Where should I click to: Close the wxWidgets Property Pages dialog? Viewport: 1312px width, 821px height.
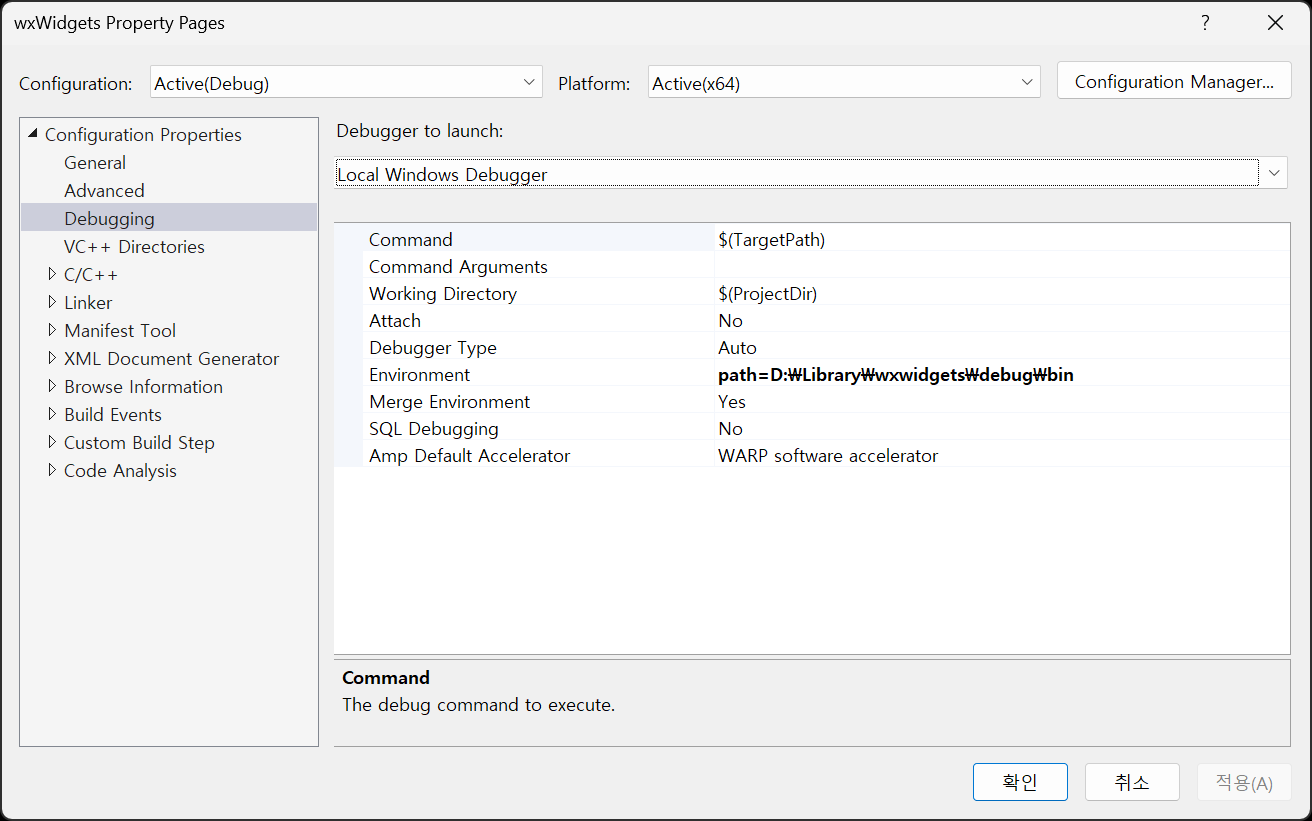click(1275, 23)
